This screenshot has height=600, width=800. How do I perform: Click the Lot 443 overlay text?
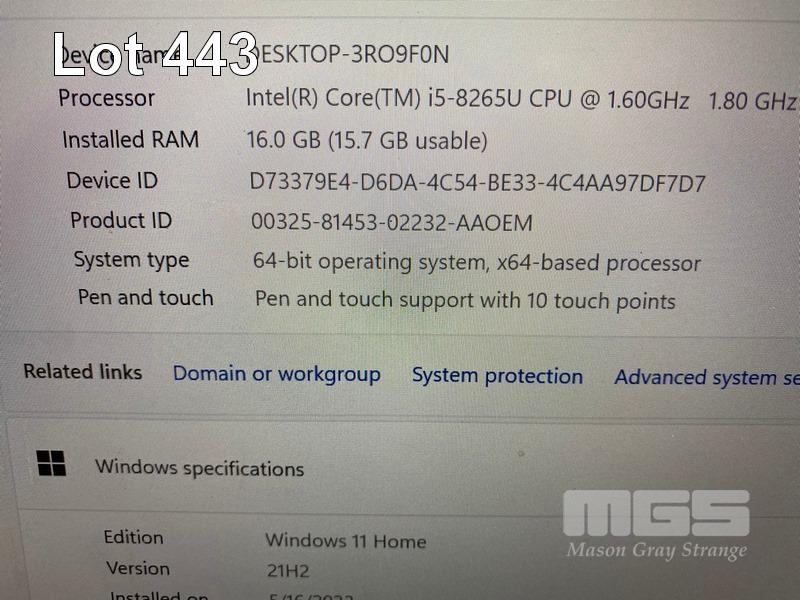click(156, 54)
